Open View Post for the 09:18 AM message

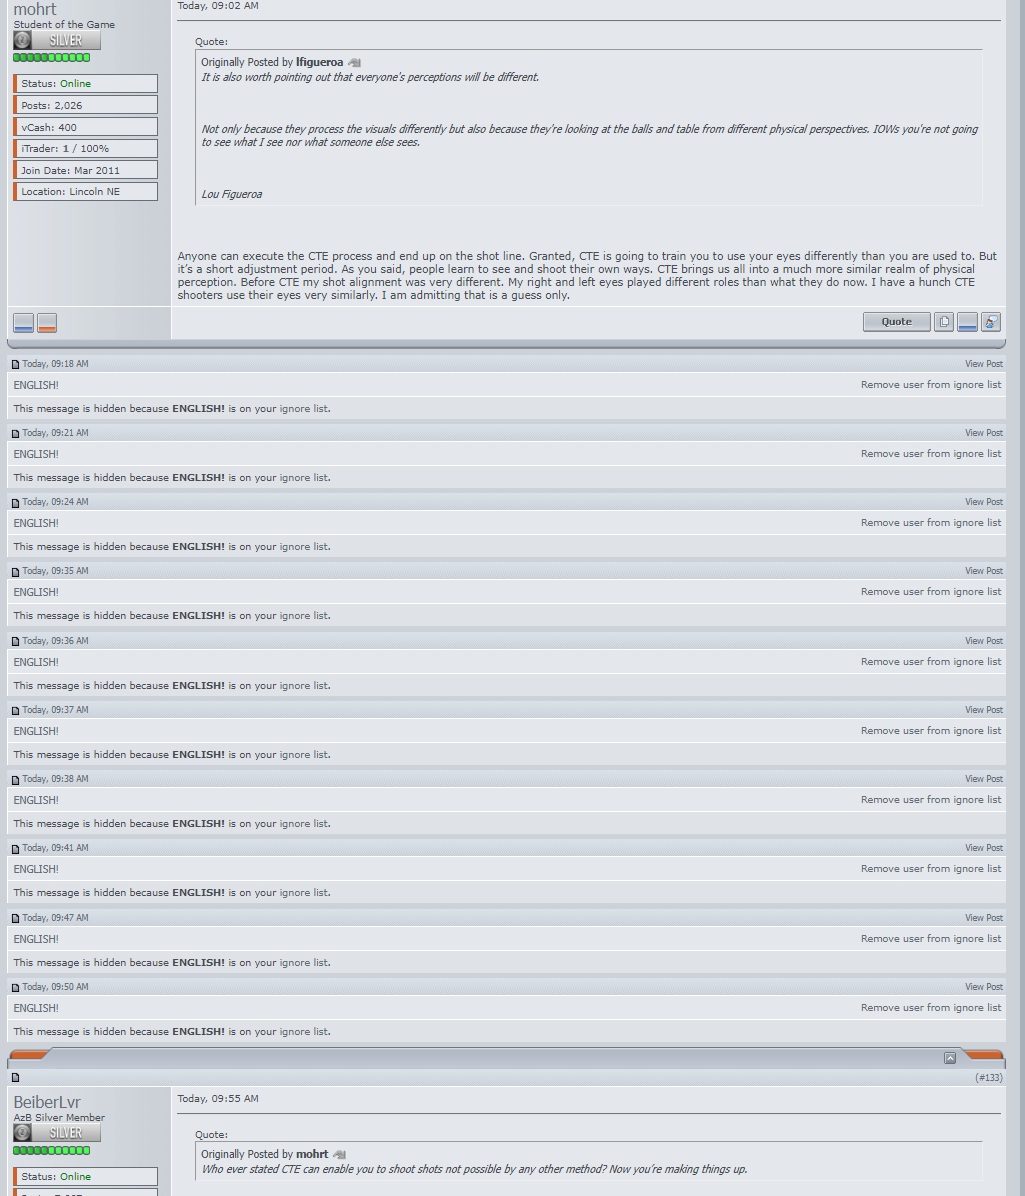pyautogui.click(x=984, y=364)
